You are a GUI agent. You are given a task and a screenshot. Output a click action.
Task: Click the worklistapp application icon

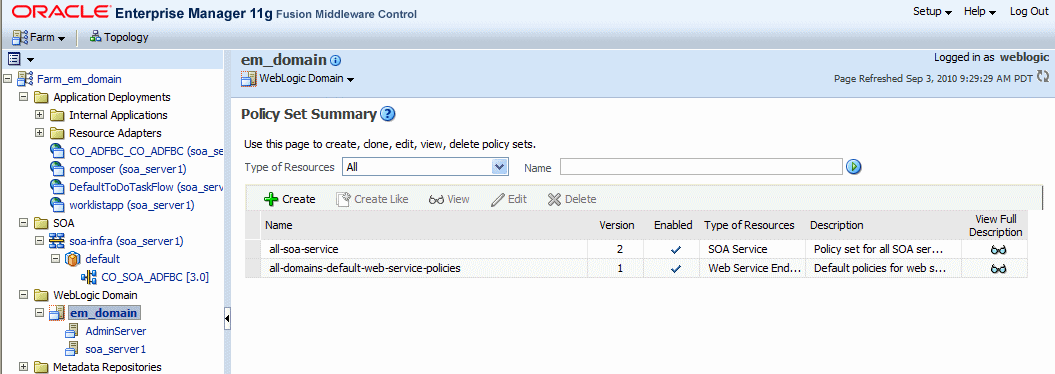(x=58, y=204)
